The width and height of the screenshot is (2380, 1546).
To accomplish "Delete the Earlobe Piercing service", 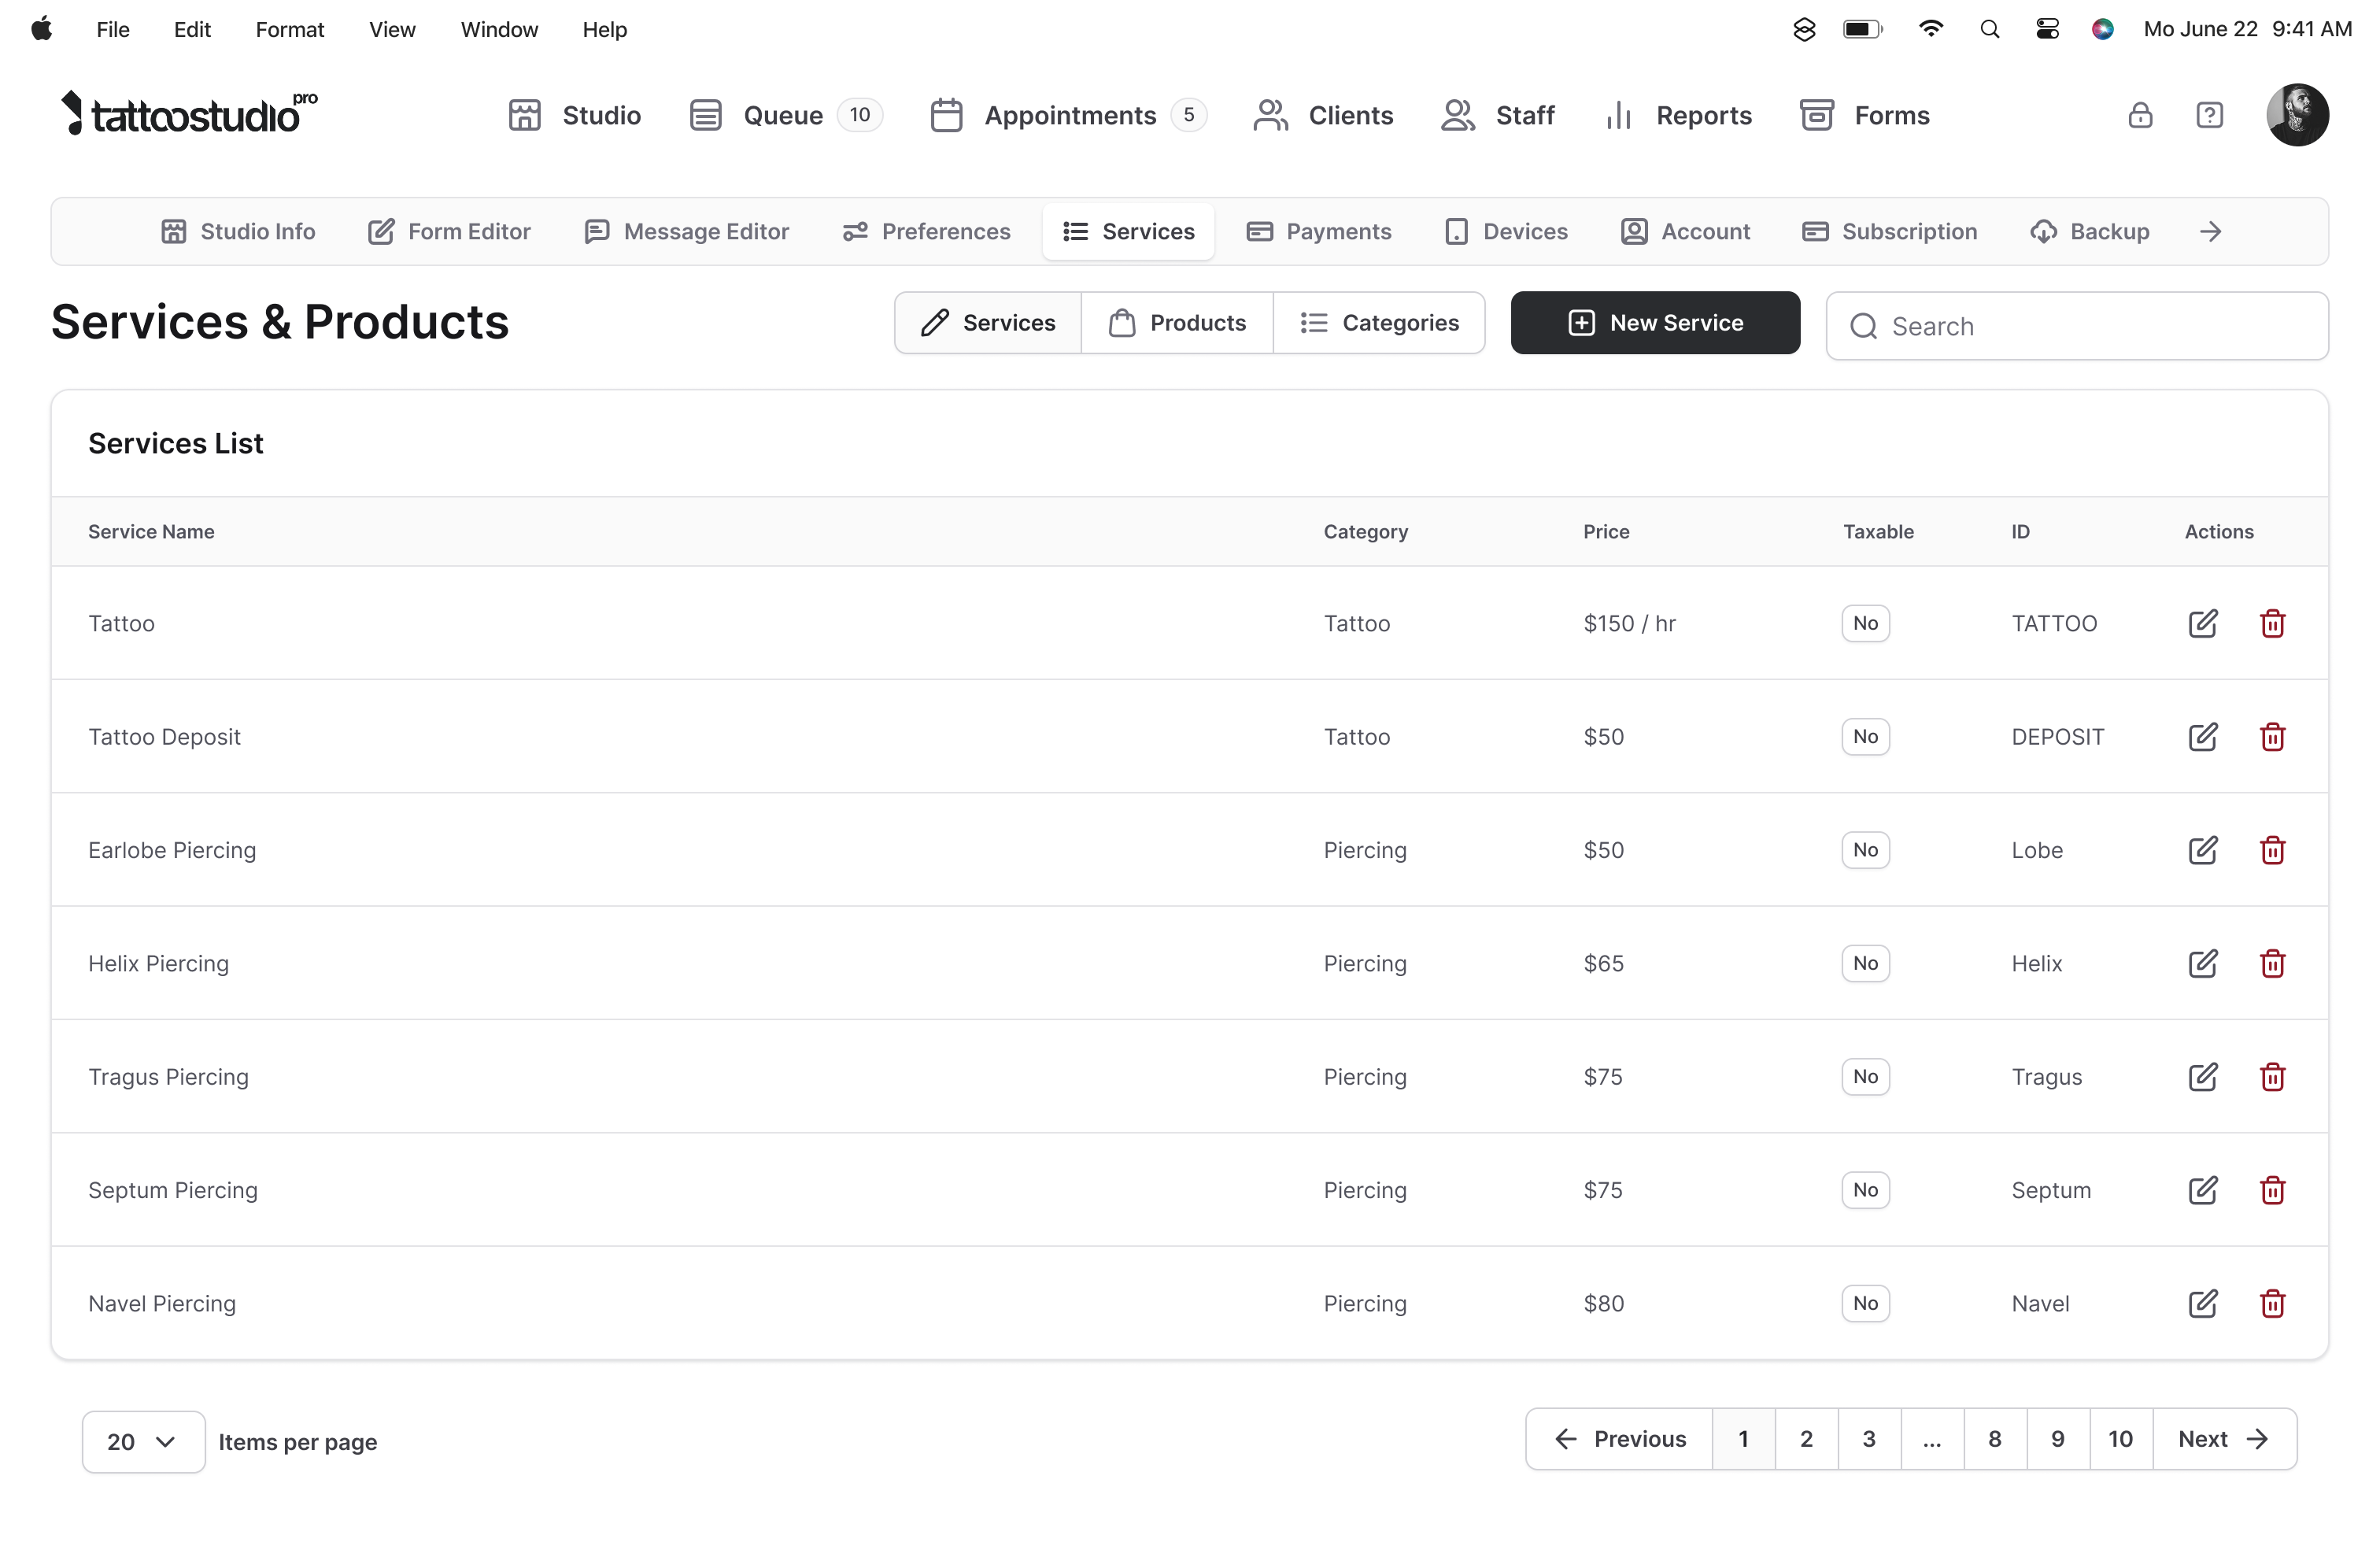I will [2272, 850].
